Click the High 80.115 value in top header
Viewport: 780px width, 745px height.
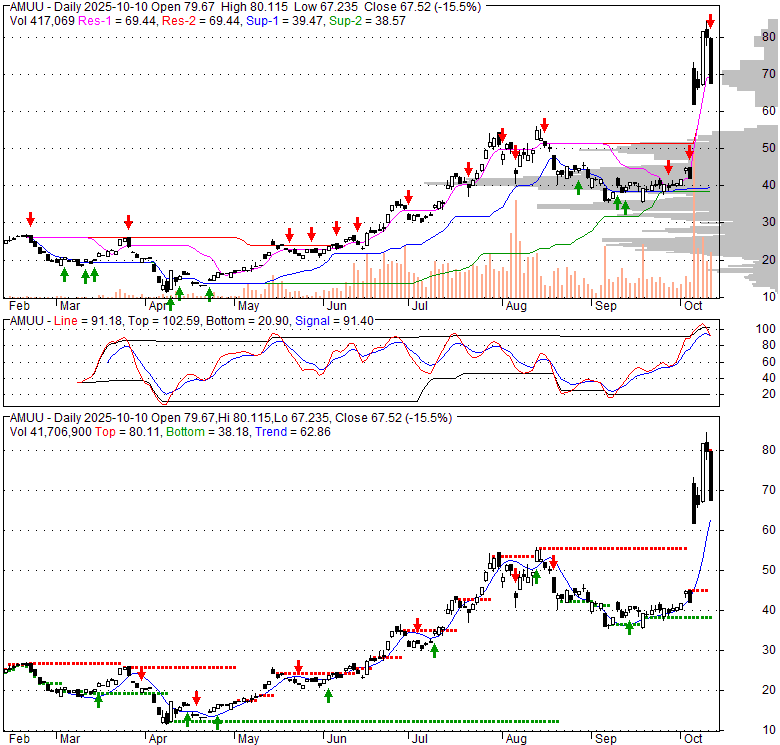point(254,7)
